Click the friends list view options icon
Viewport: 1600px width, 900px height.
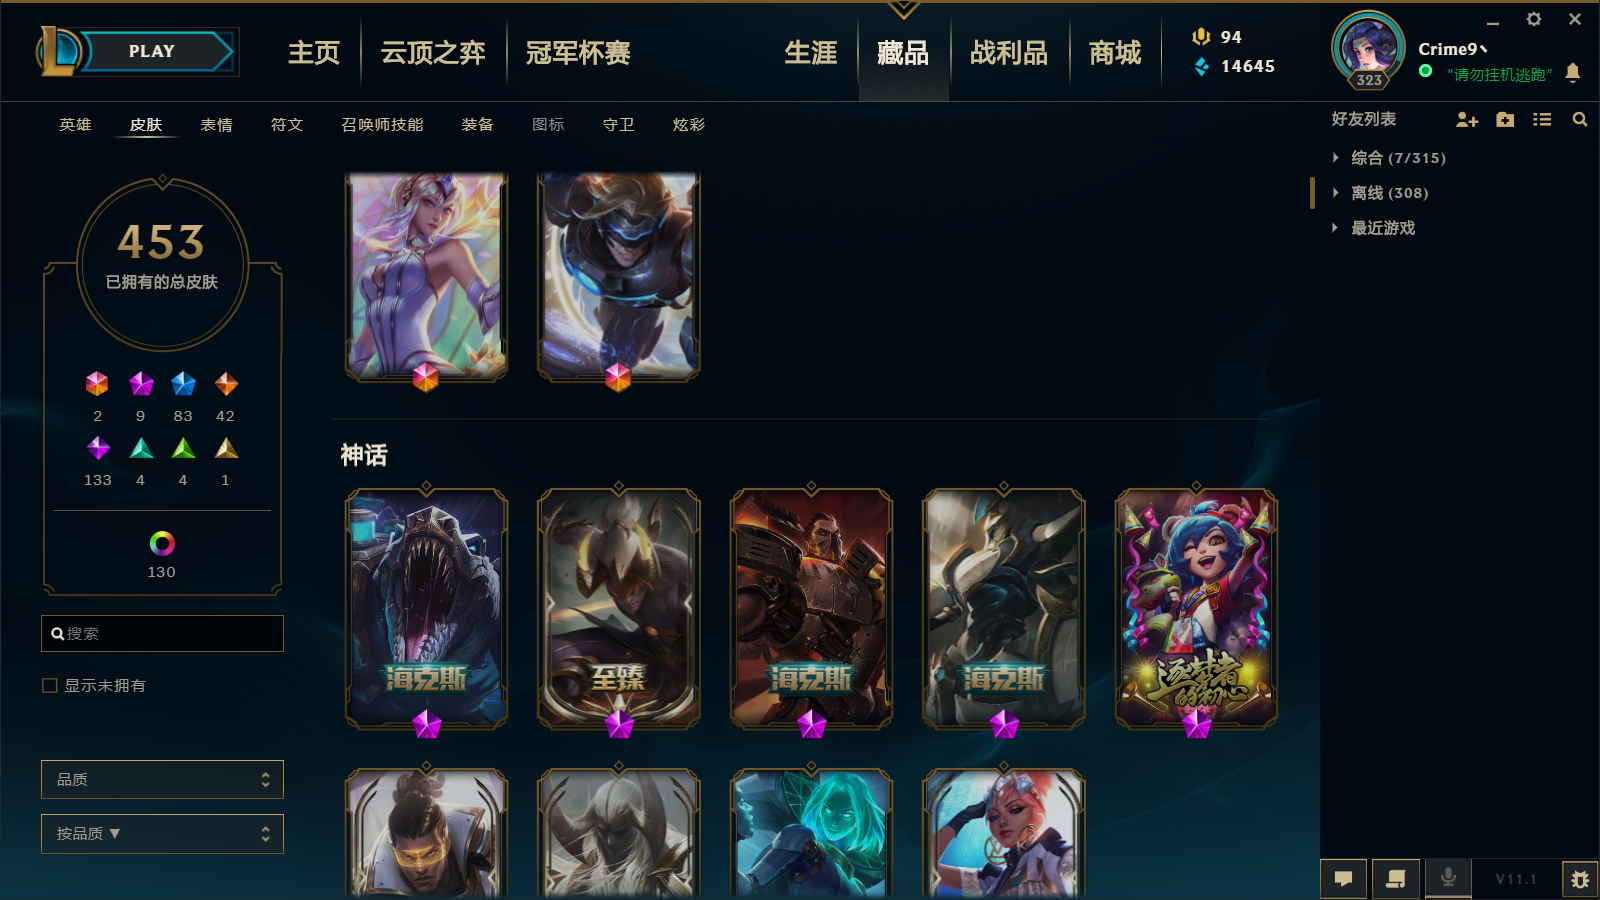tap(1542, 120)
